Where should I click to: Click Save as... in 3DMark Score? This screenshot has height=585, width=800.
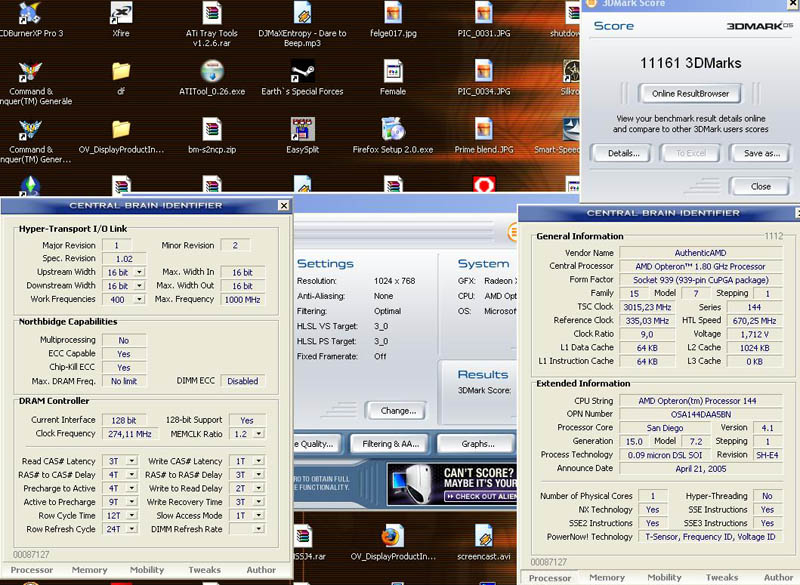(762, 153)
